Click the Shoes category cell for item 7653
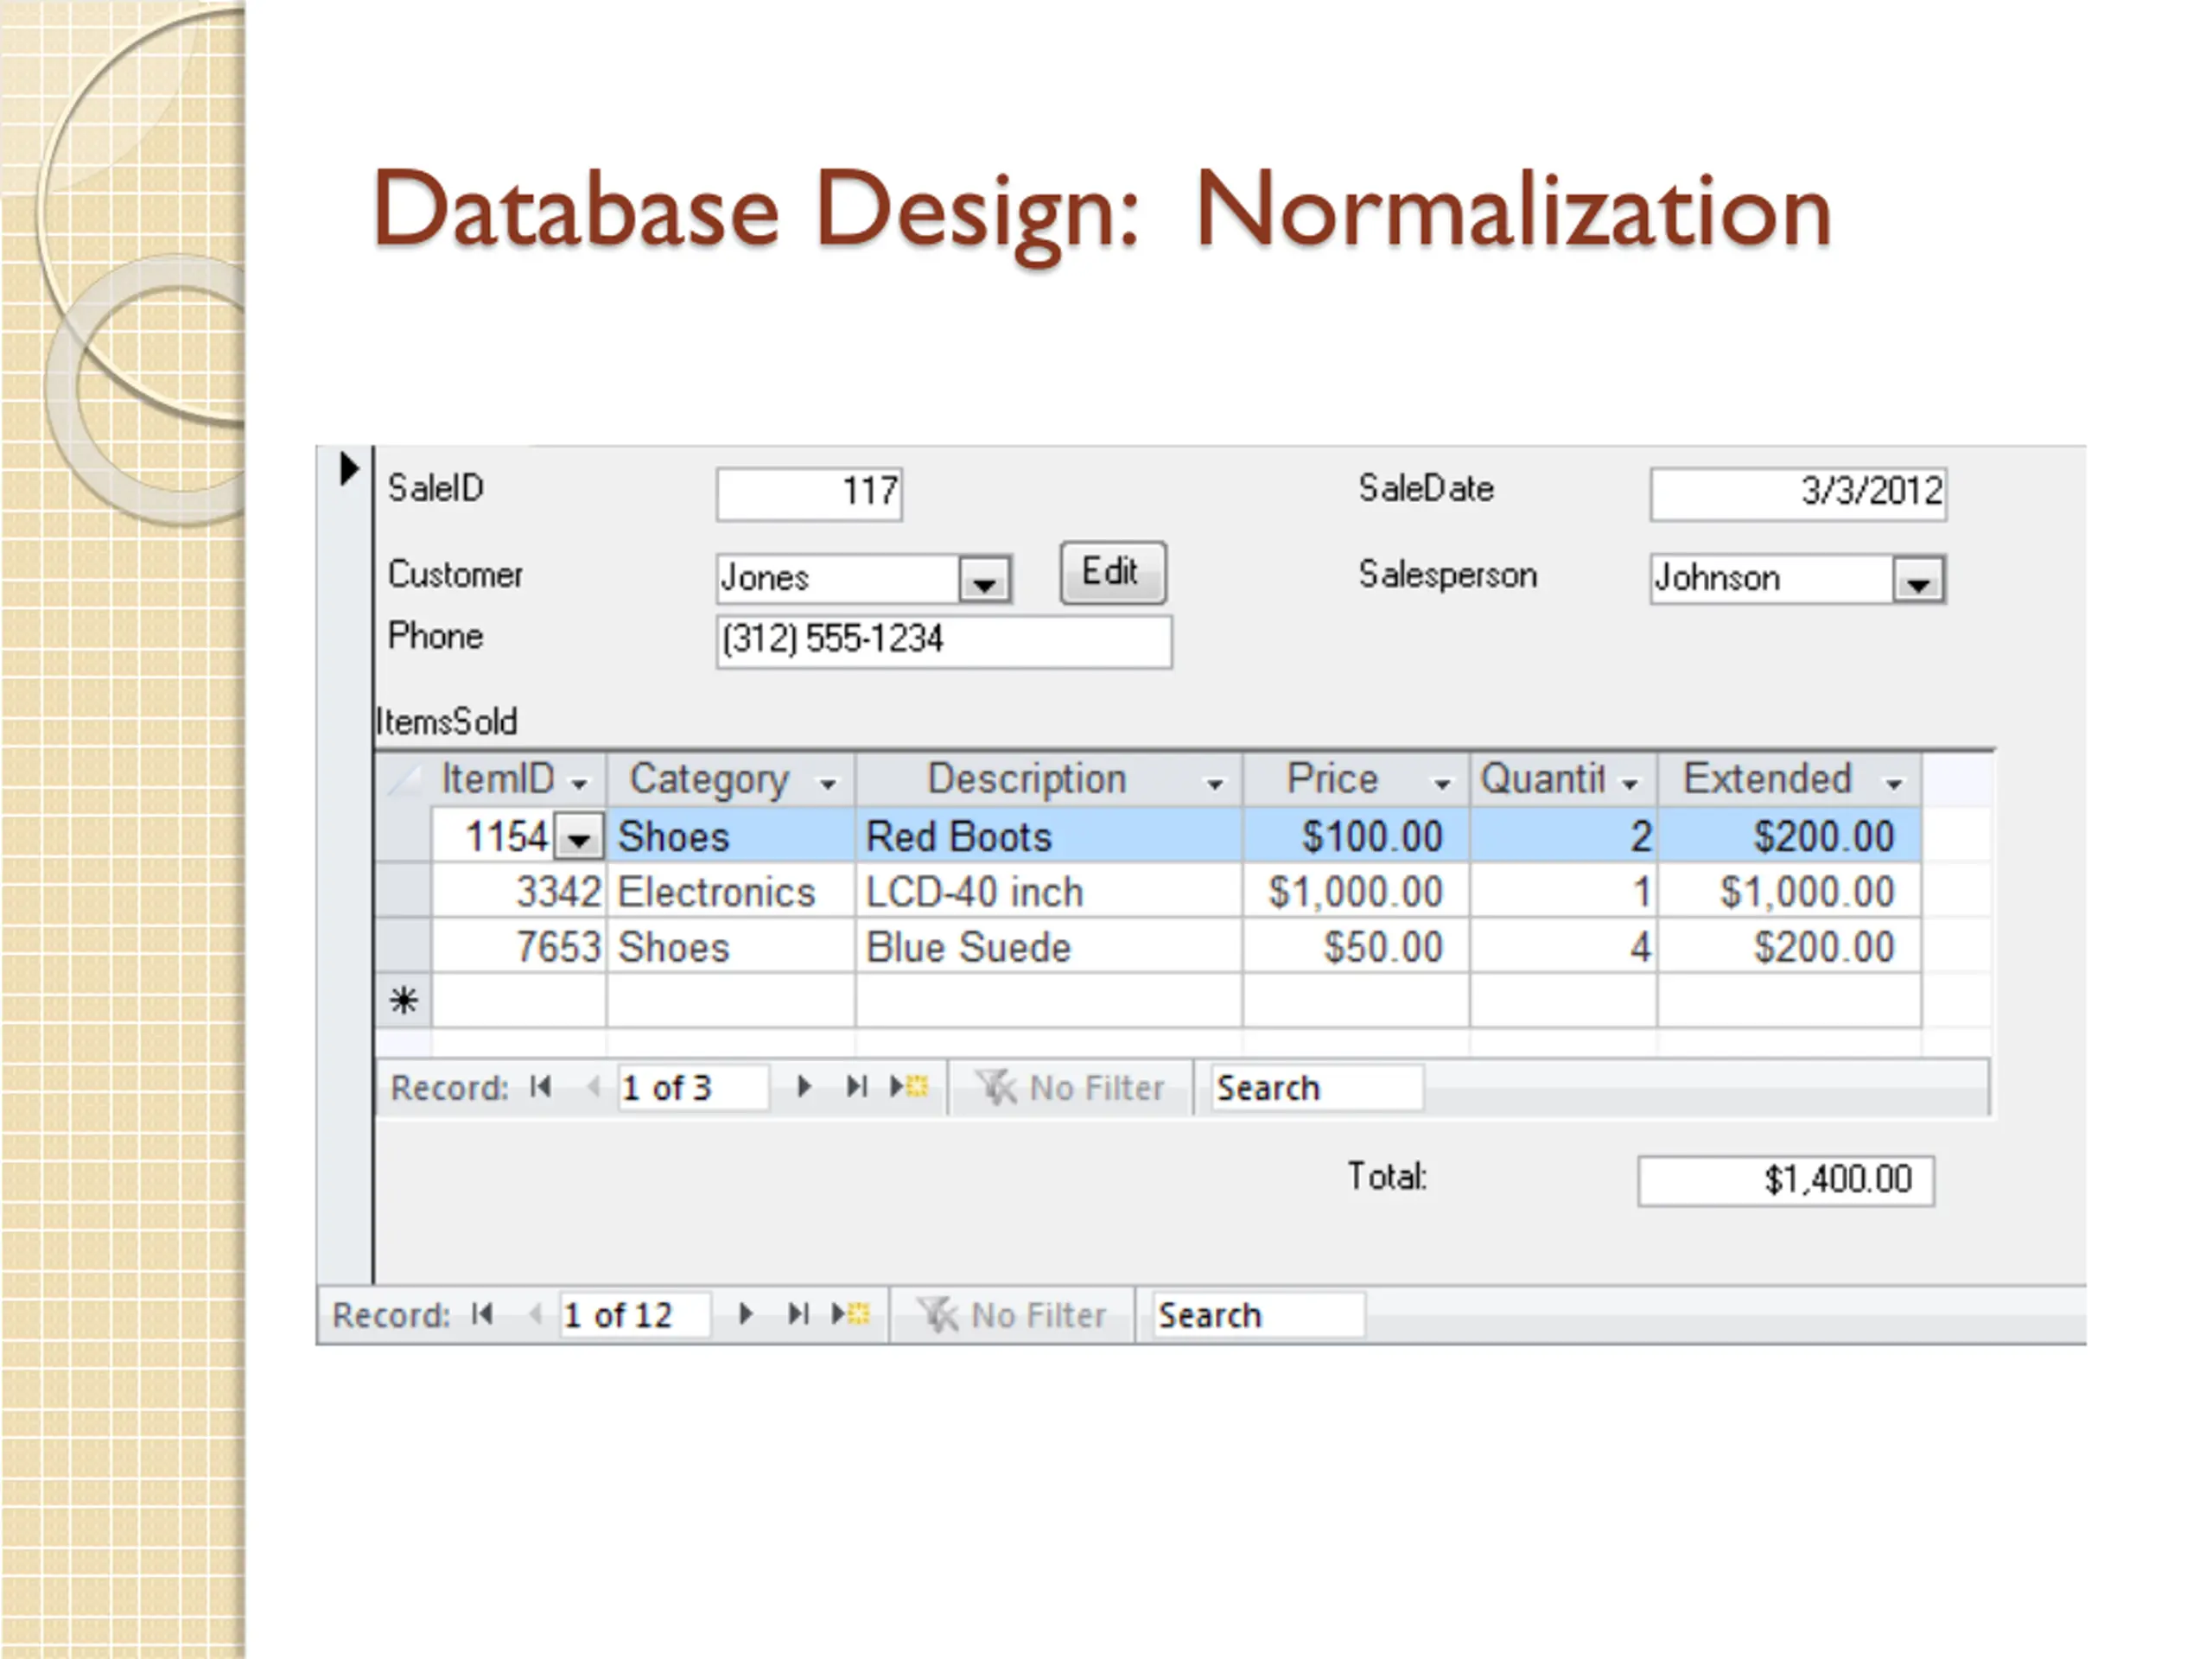The image size is (2212, 1659). [x=731, y=946]
